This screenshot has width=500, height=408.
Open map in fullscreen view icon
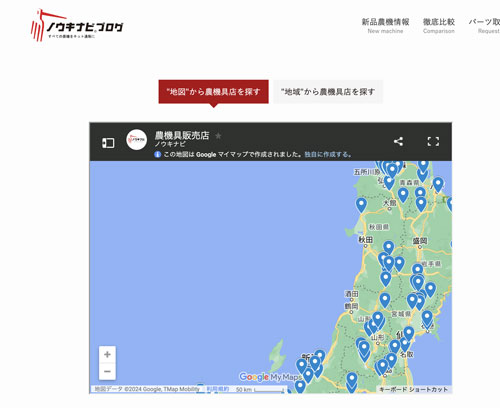tap(433, 141)
